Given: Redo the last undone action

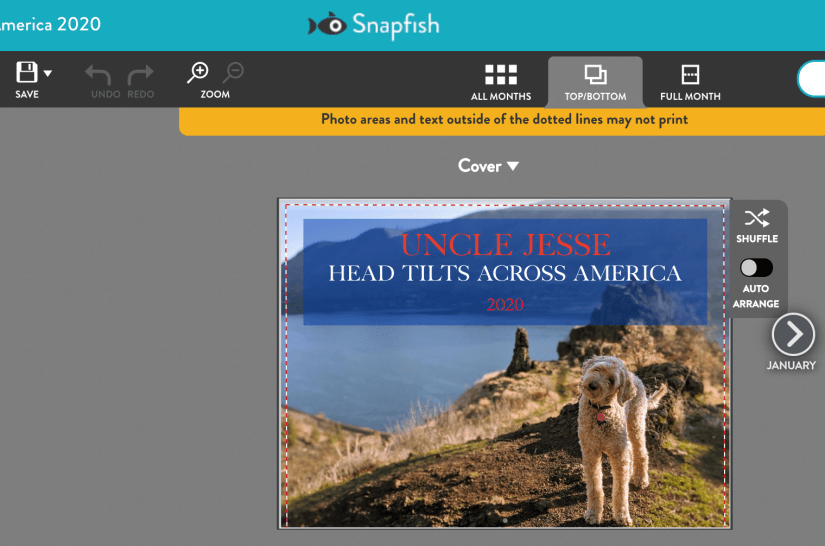Looking at the screenshot, I should click(141, 75).
